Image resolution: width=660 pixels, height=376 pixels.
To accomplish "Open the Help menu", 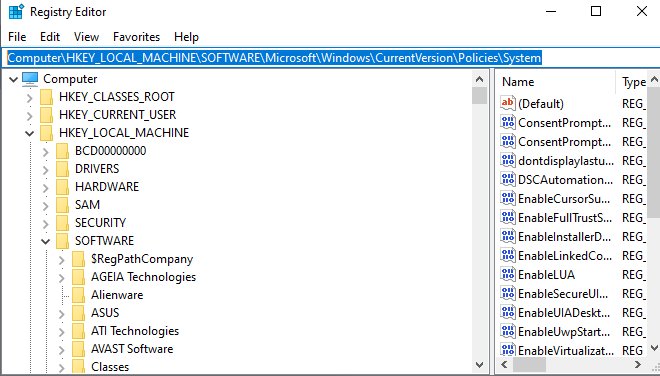I will [x=186, y=37].
